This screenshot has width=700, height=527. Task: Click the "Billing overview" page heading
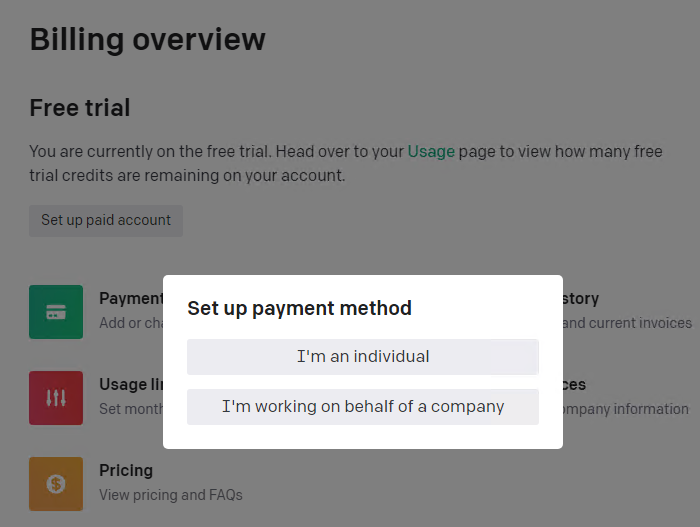pyautogui.click(x=148, y=40)
